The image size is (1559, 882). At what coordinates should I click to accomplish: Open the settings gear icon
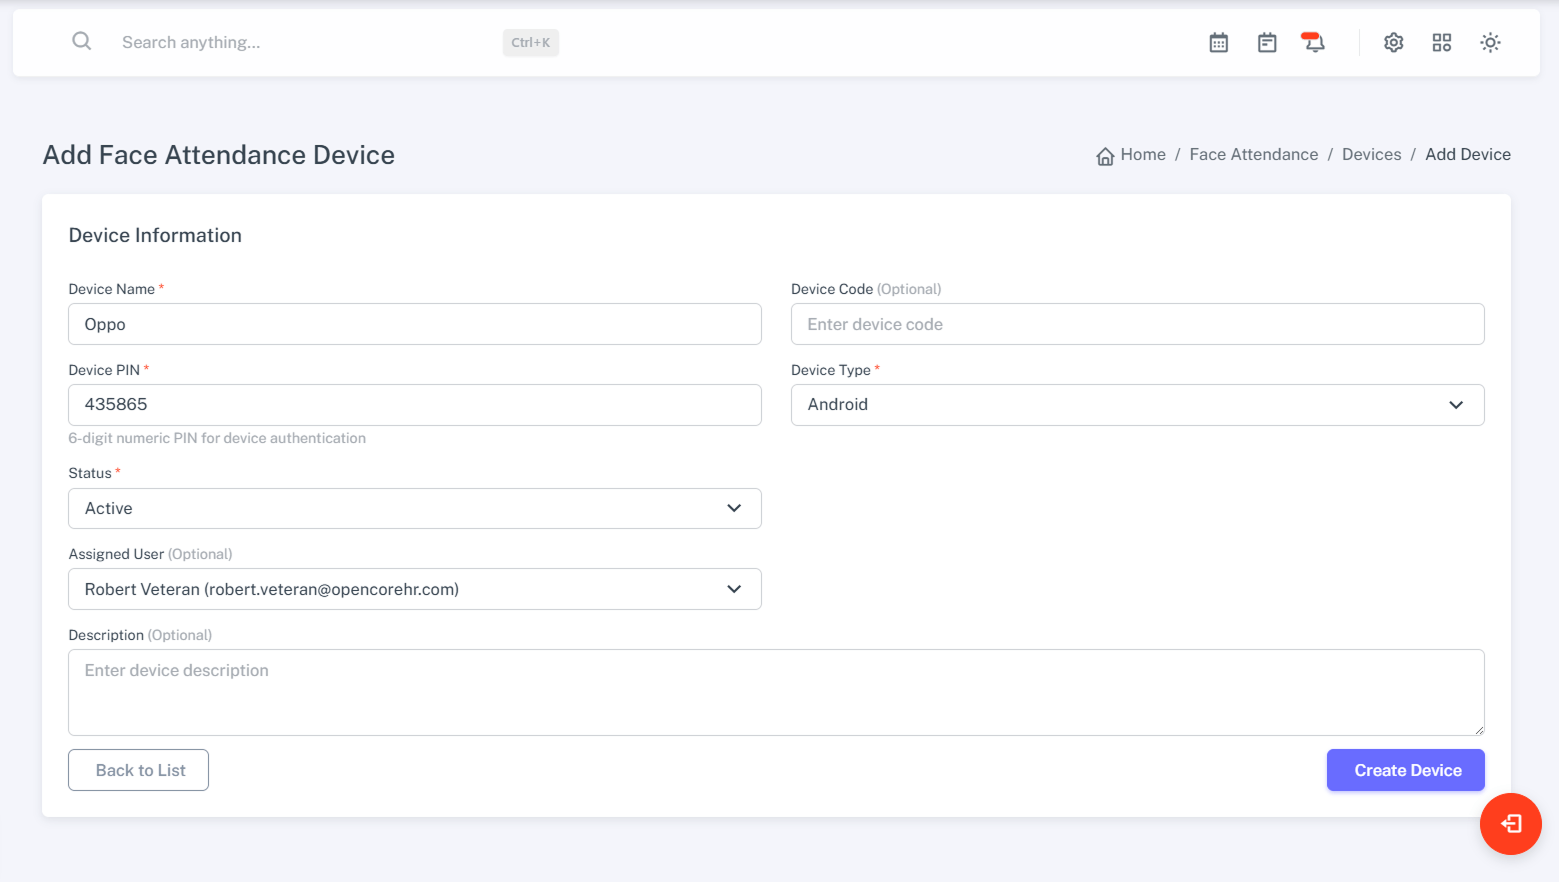point(1393,43)
